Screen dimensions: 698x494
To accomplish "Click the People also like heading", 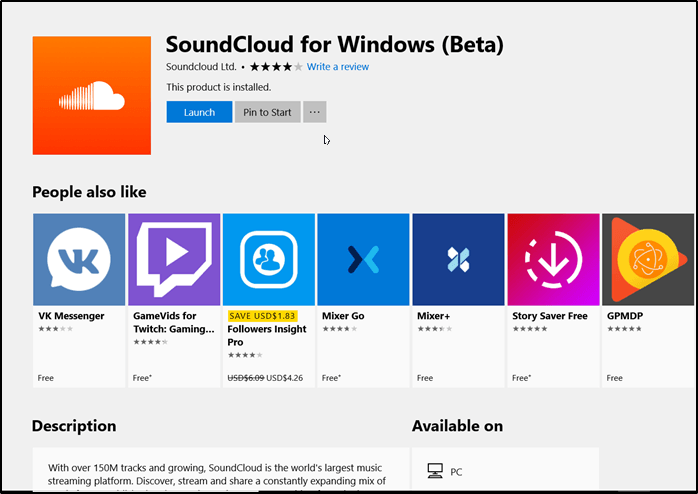I will [89, 192].
